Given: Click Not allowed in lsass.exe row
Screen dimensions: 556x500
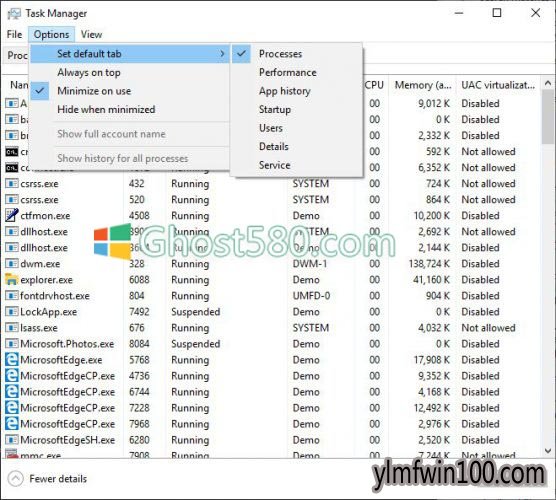Looking at the screenshot, I should [x=488, y=328].
